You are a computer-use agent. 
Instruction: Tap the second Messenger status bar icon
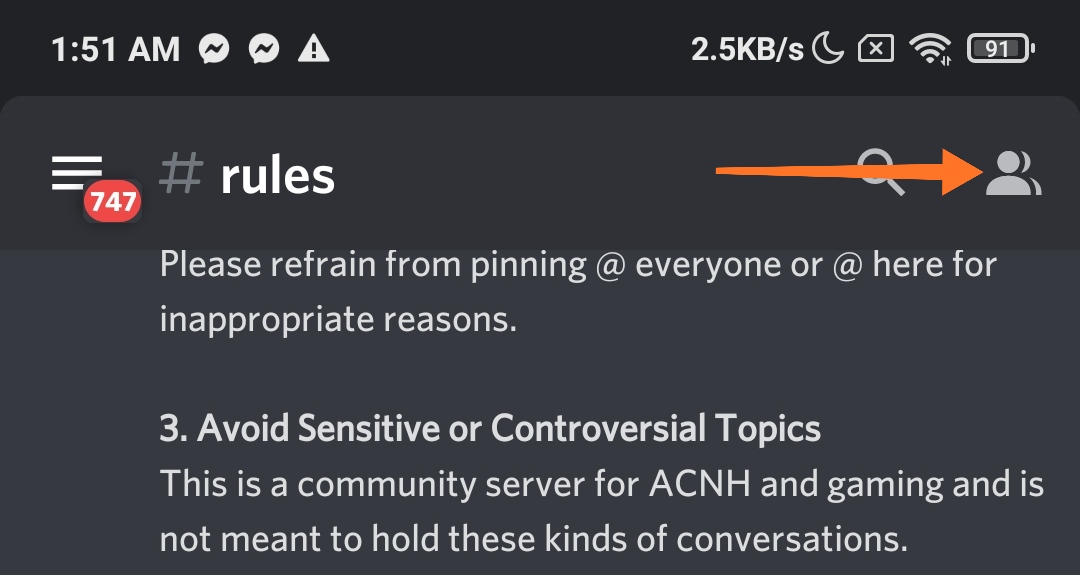tap(265, 48)
